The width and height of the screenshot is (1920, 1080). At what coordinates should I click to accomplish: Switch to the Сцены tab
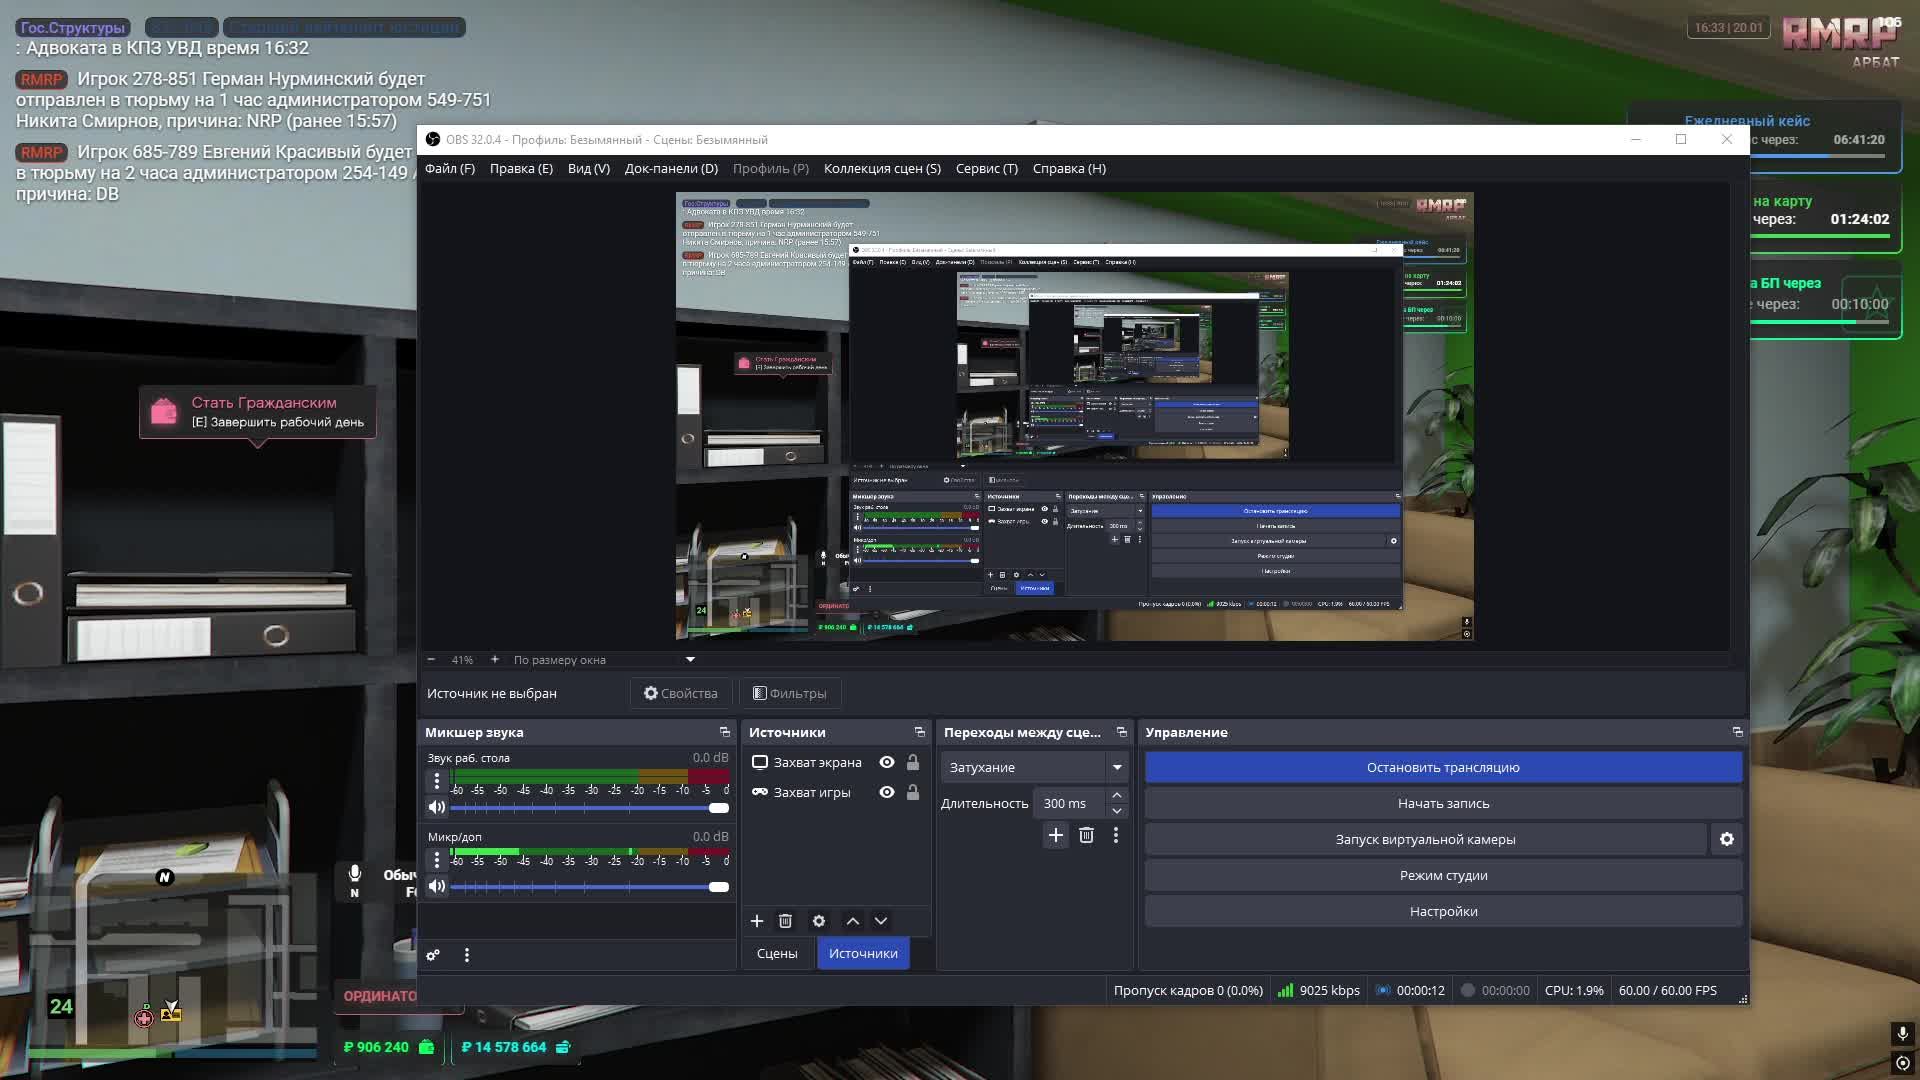[777, 953]
